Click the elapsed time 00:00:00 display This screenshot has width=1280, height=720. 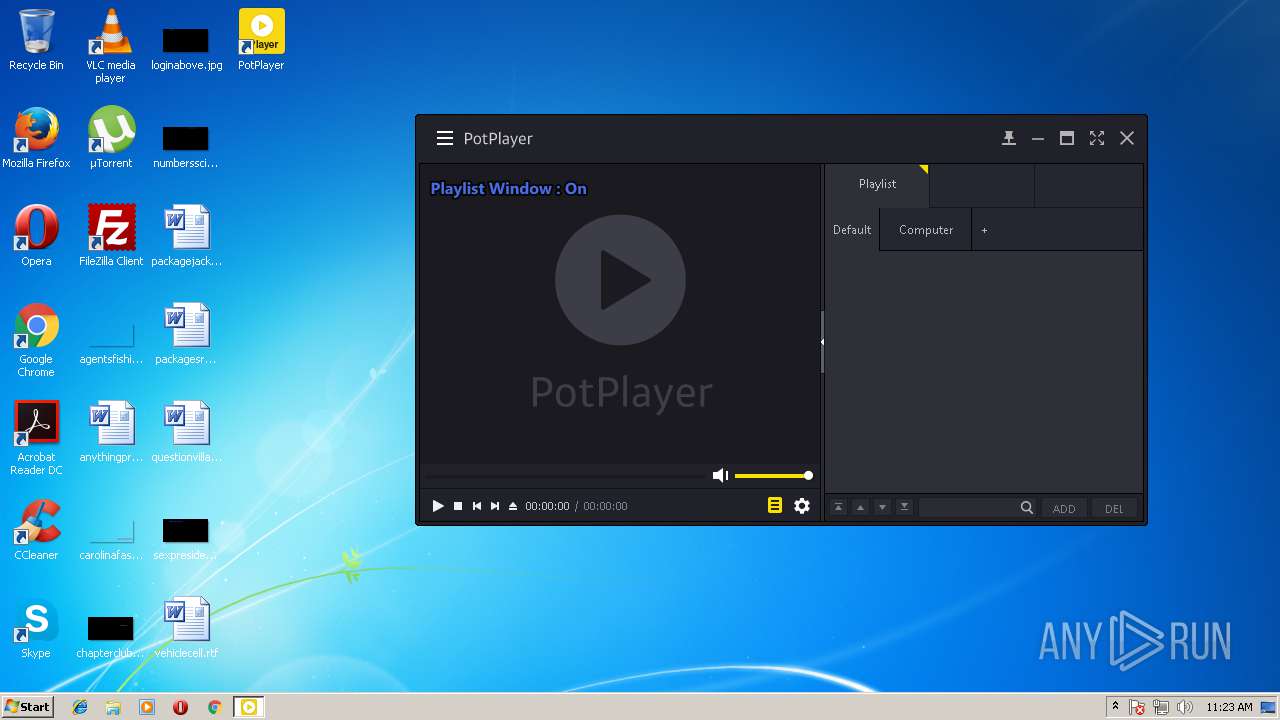point(547,506)
